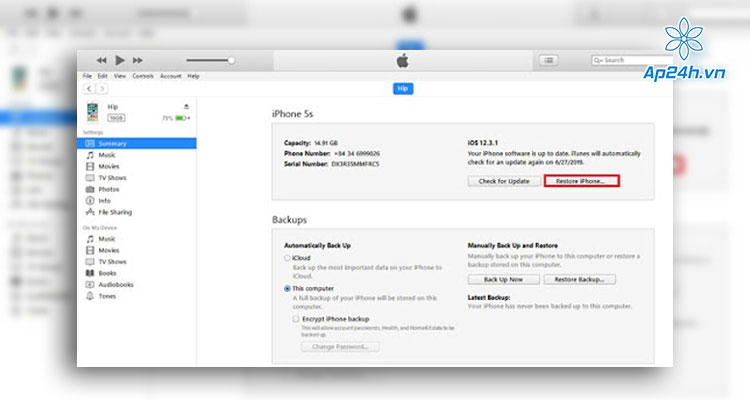Open TV Shows under On My Device
Viewport: 750px width, 400px height.
pyautogui.click(x=112, y=262)
